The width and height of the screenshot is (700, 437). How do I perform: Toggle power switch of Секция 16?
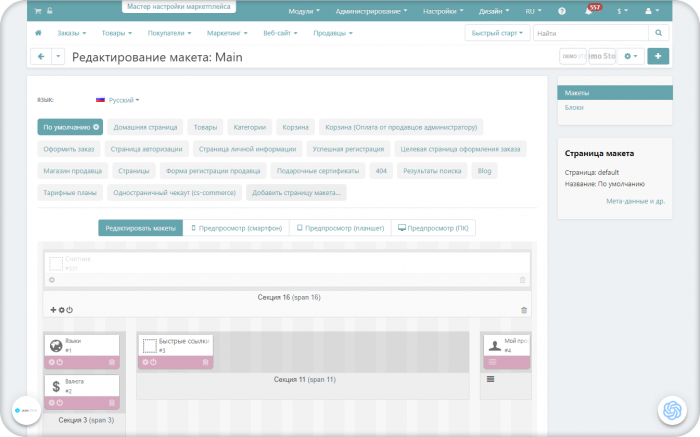tap(70, 310)
